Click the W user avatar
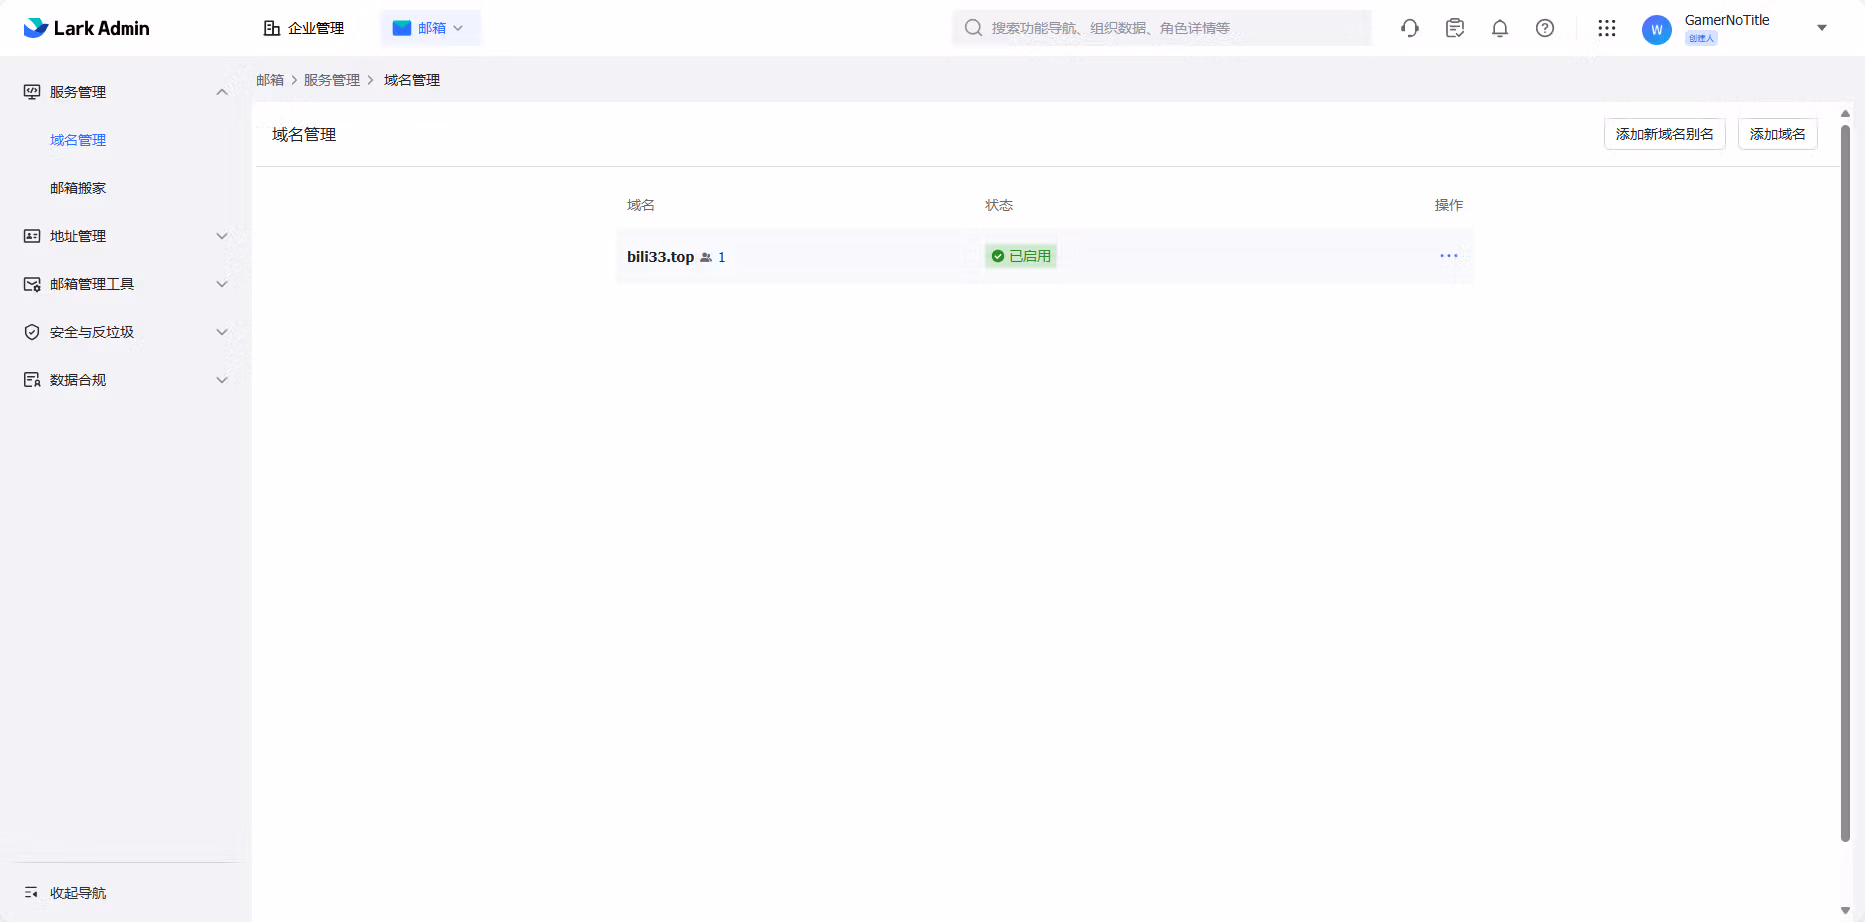Image resolution: width=1865 pixels, height=922 pixels. coord(1657,30)
